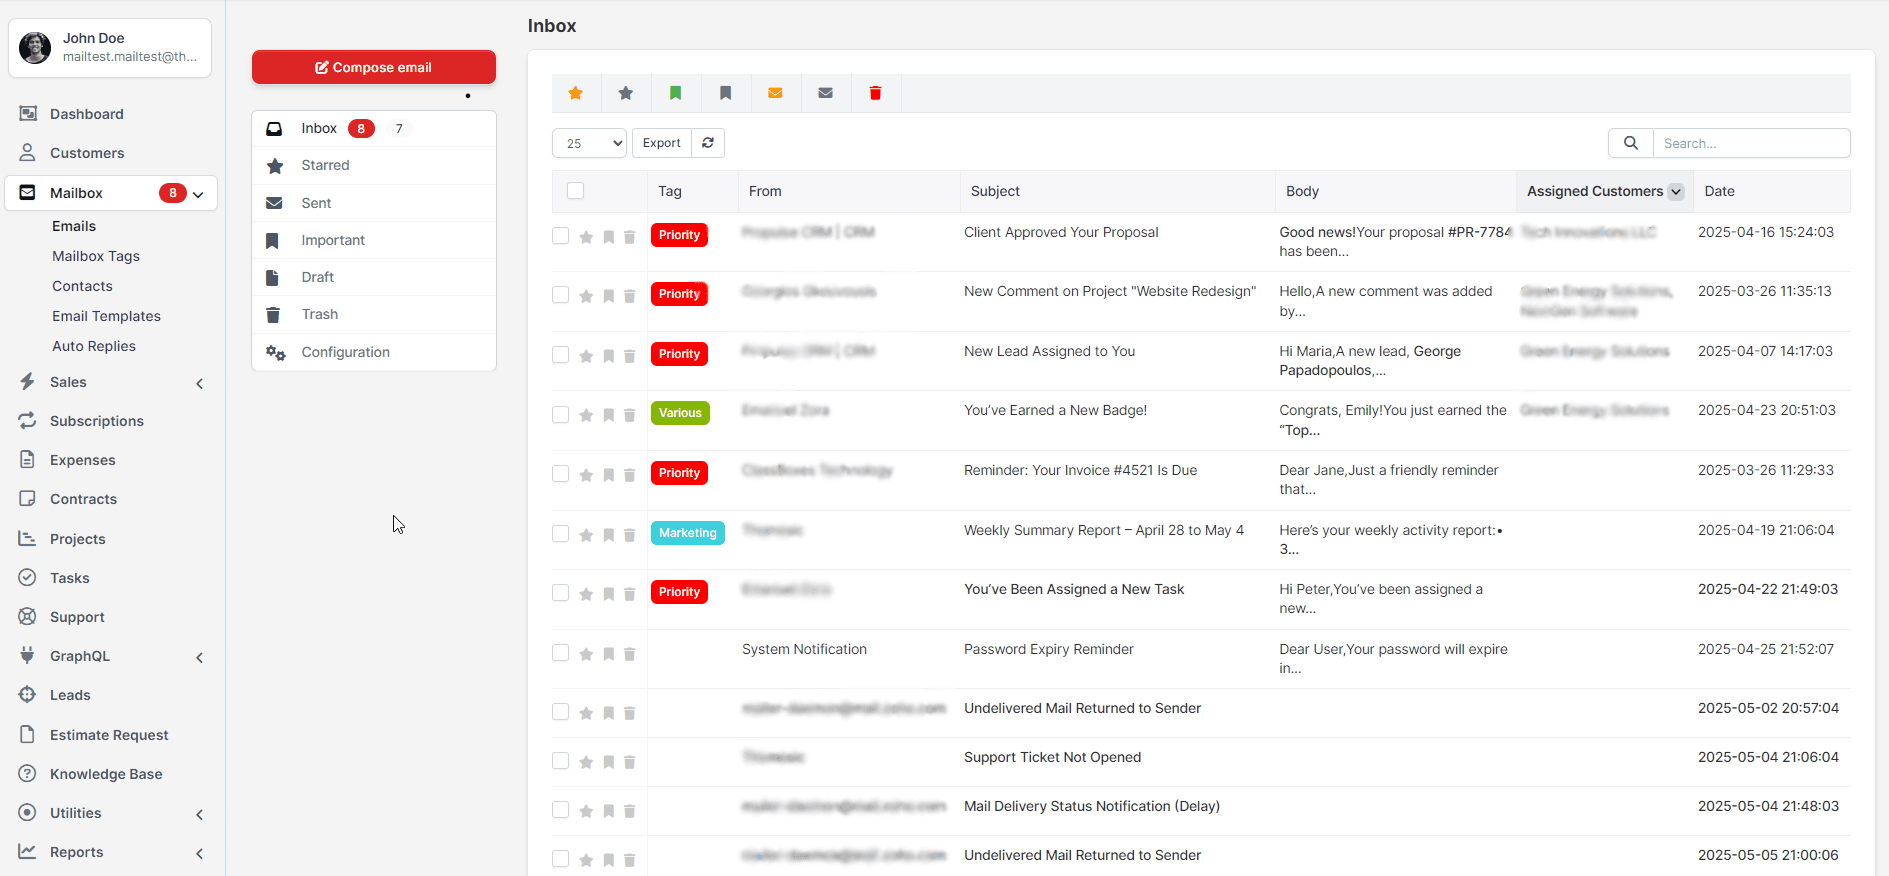The height and width of the screenshot is (876, 1889).
Task: Go to Subscriptions in sidebar
Action: 96,421
